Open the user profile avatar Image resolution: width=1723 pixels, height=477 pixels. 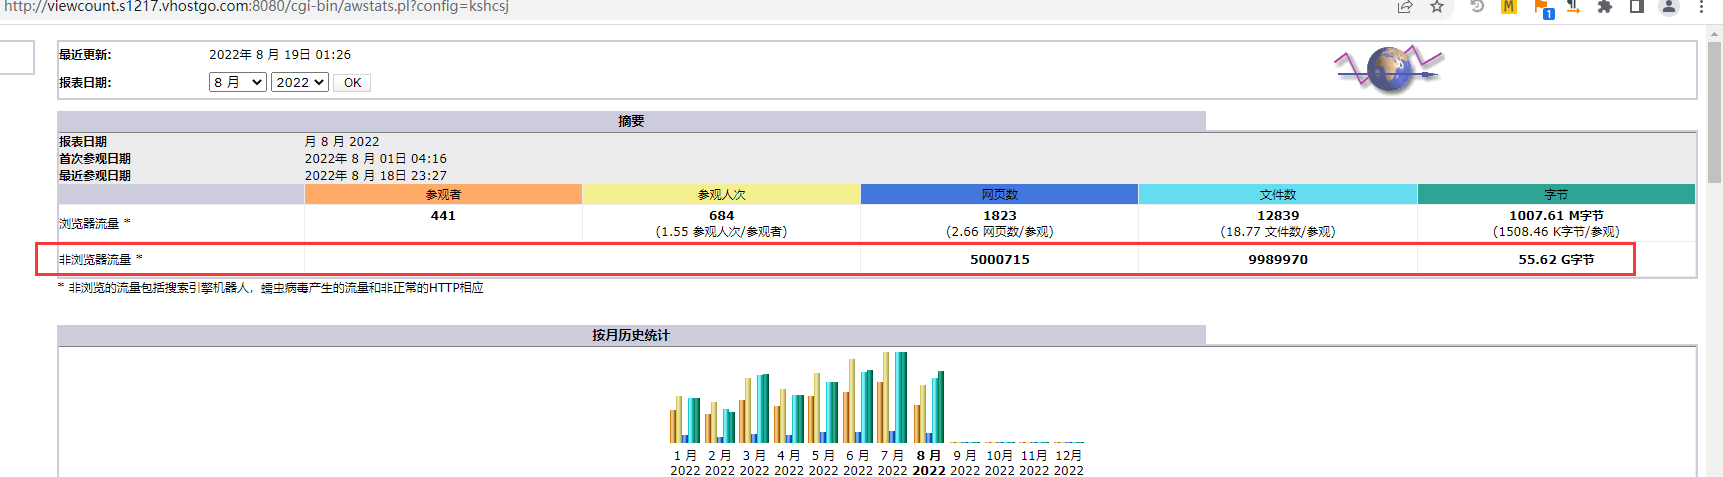[x=1669, y=7]
